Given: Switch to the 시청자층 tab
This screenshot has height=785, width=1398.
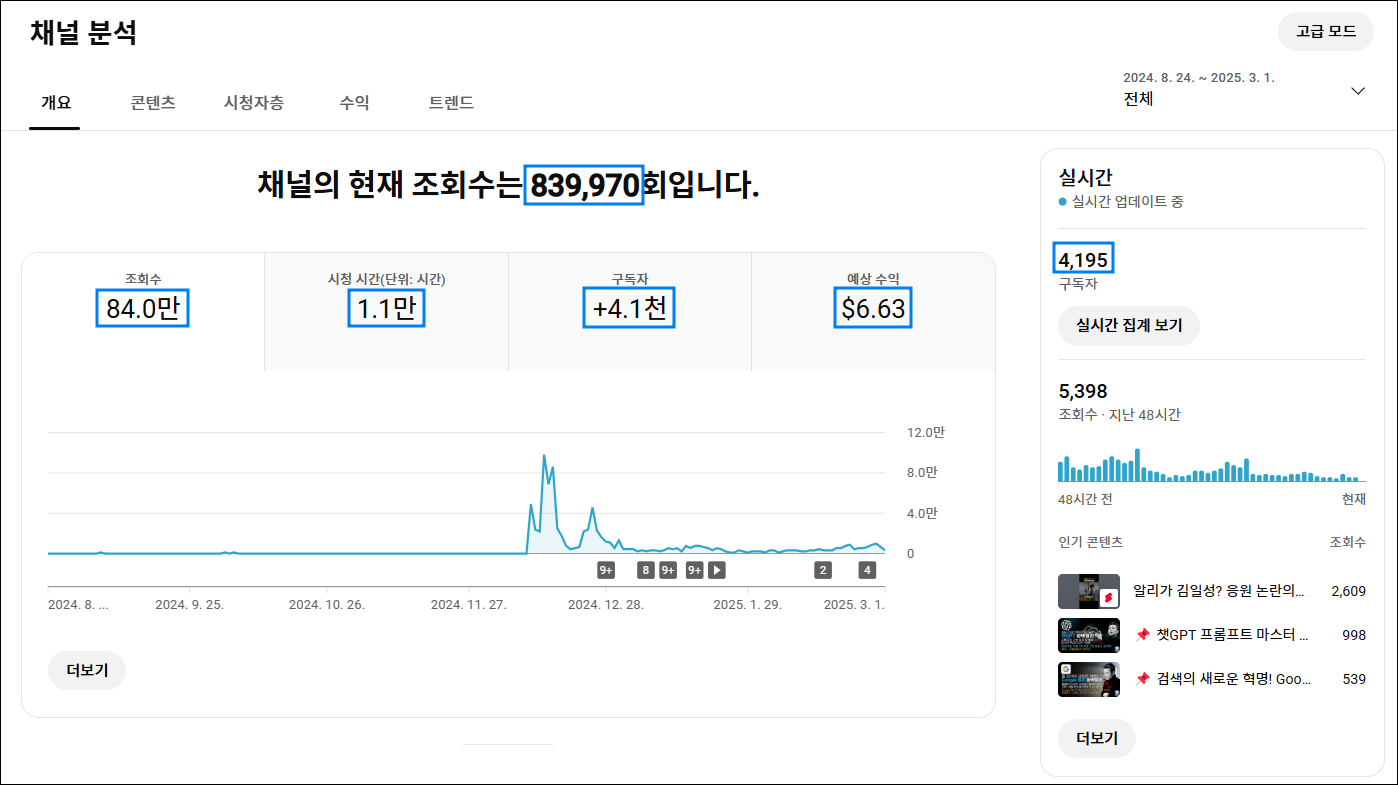Looking at the screenshot, I should coord(254,102).
